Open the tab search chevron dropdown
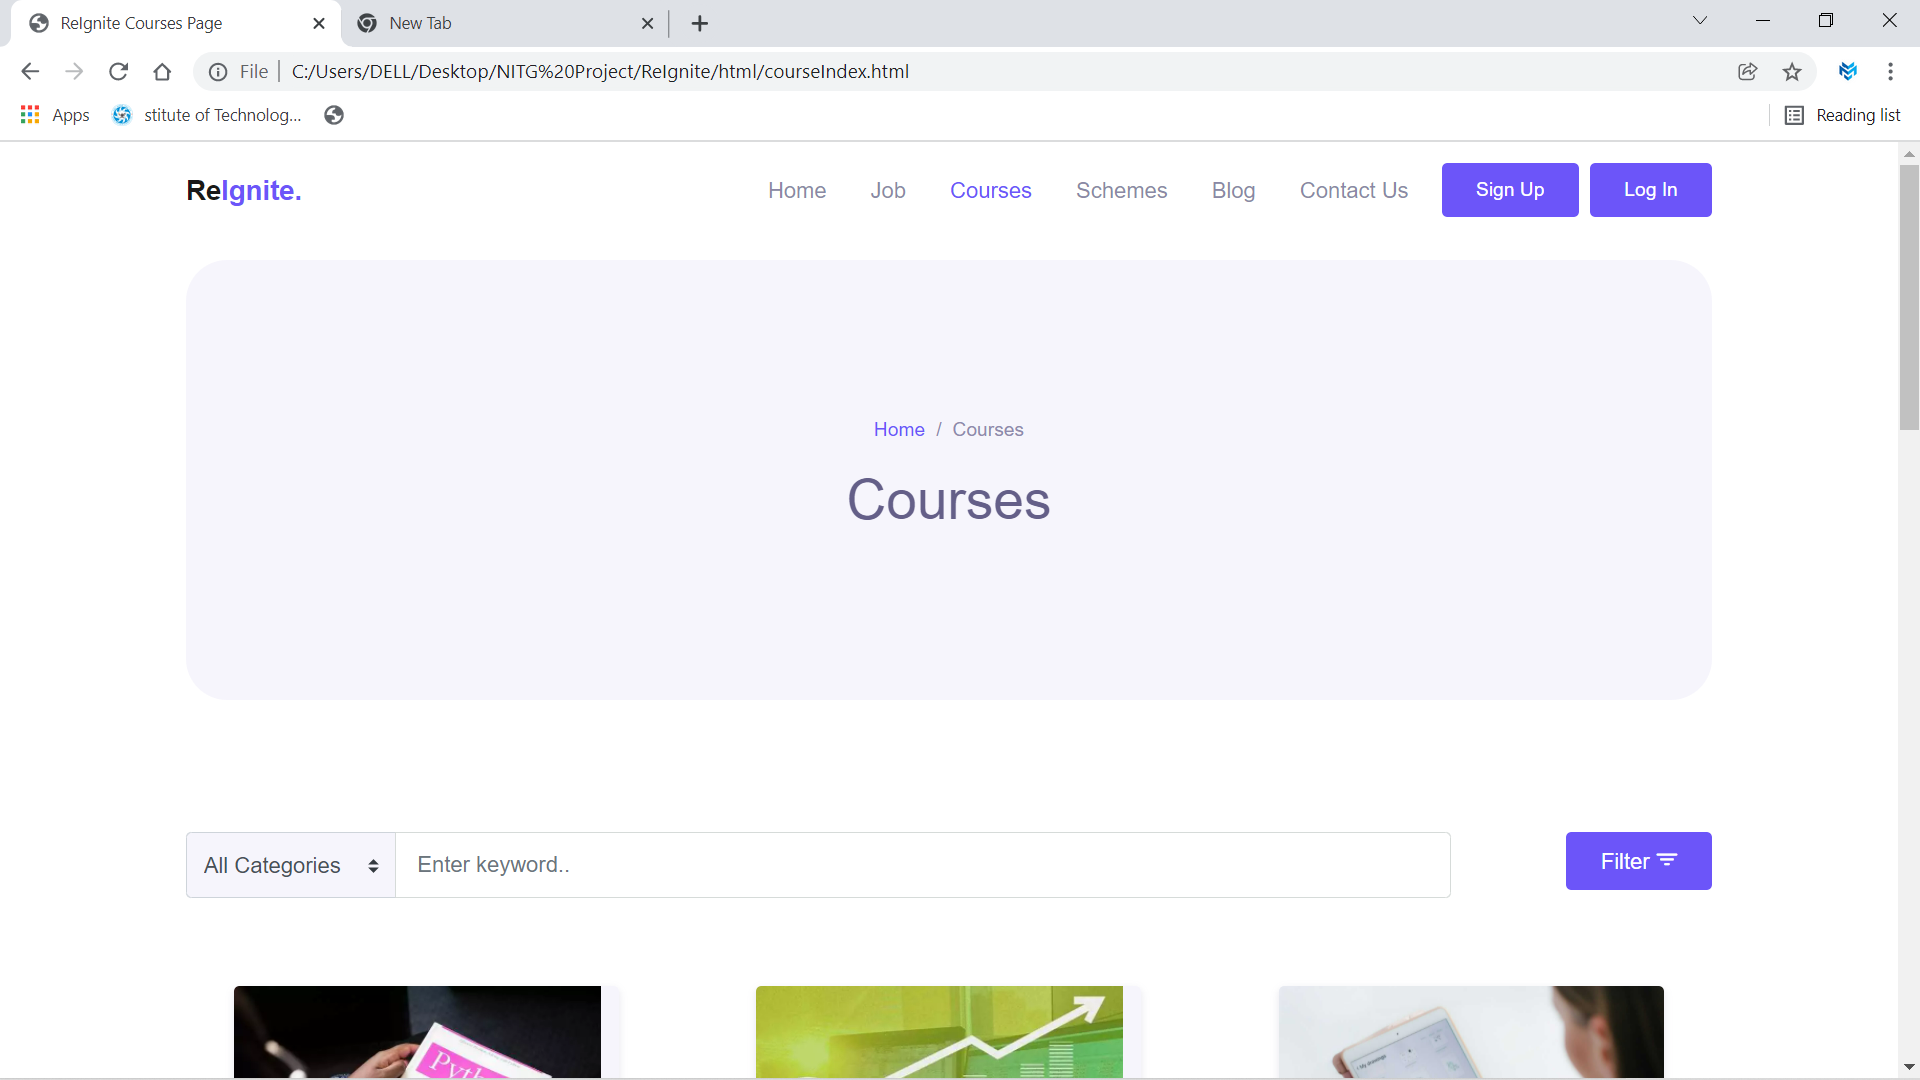The width and height of the screenshot is (1920, 1080). point(1700,21)
